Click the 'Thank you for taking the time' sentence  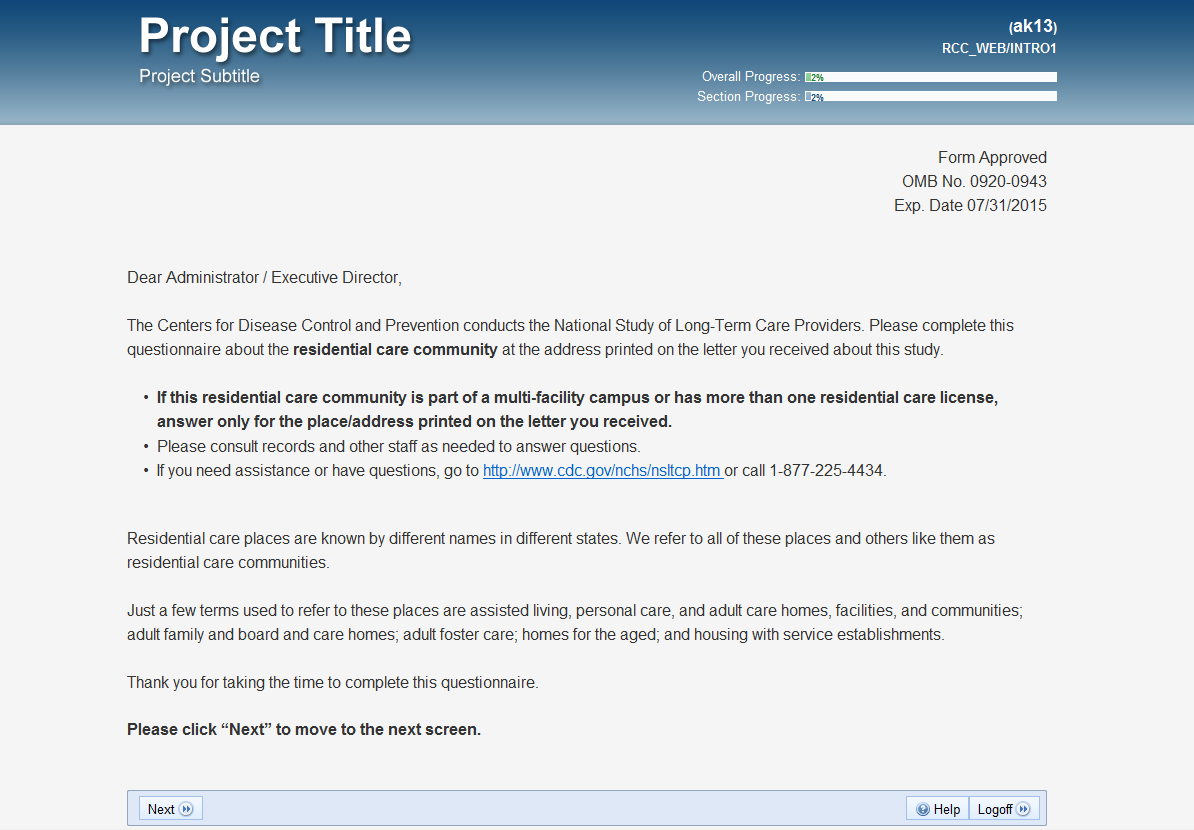(x=332, y=683)
